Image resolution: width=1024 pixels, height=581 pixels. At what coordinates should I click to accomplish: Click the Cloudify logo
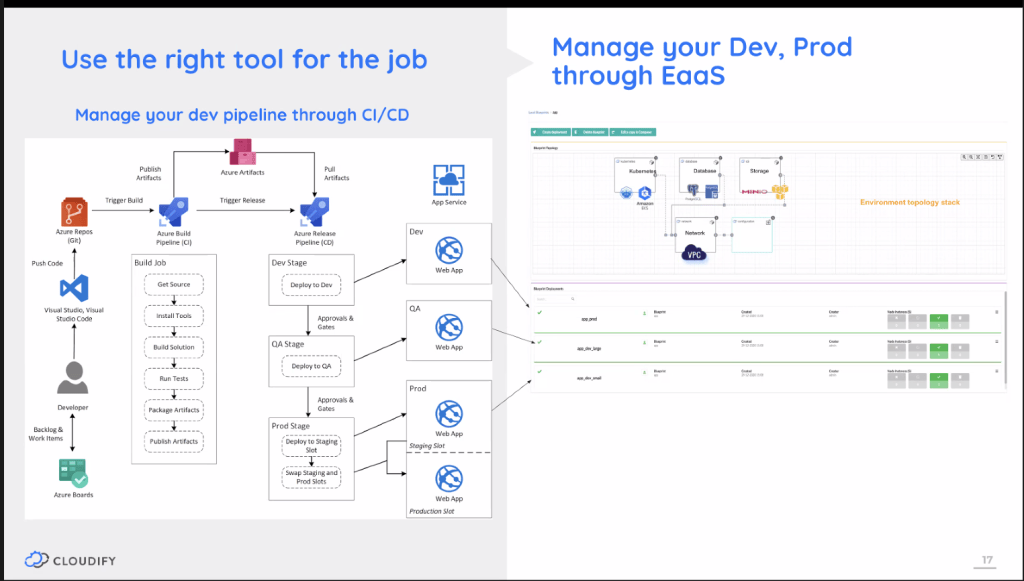pos(71,560)
